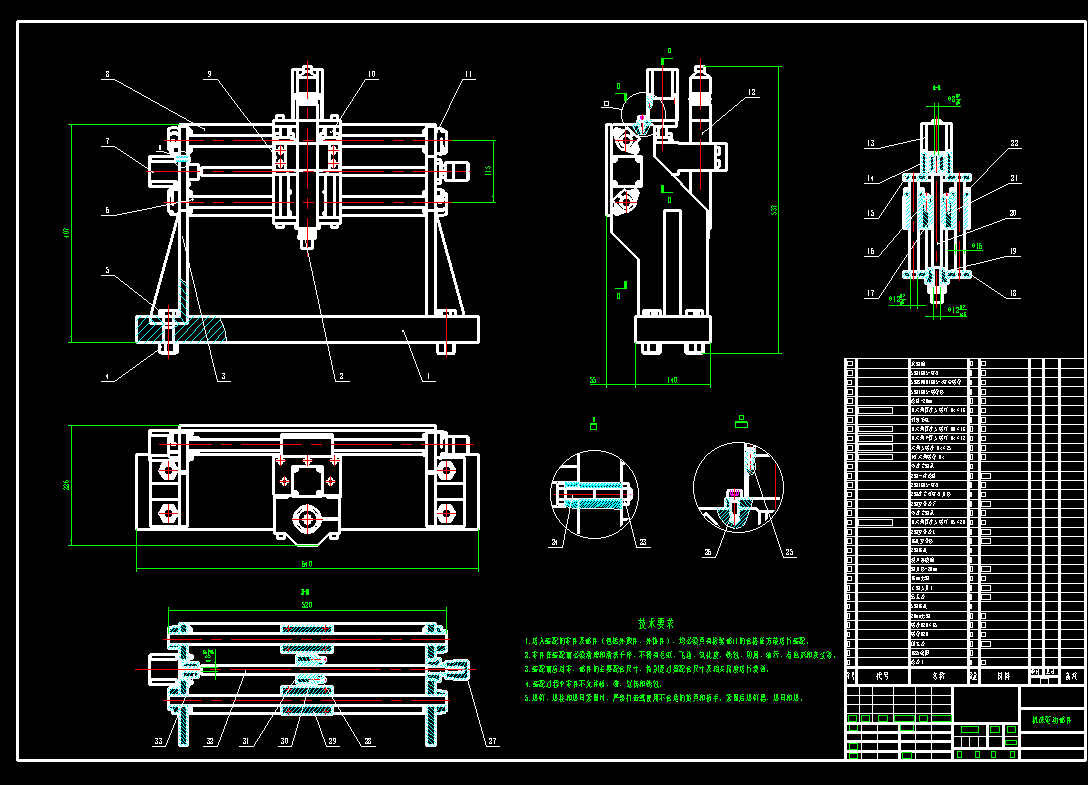1088x785 pixels.
Task: Select part callout number 37
Action: pyautogui.click(x=493, y=741)
